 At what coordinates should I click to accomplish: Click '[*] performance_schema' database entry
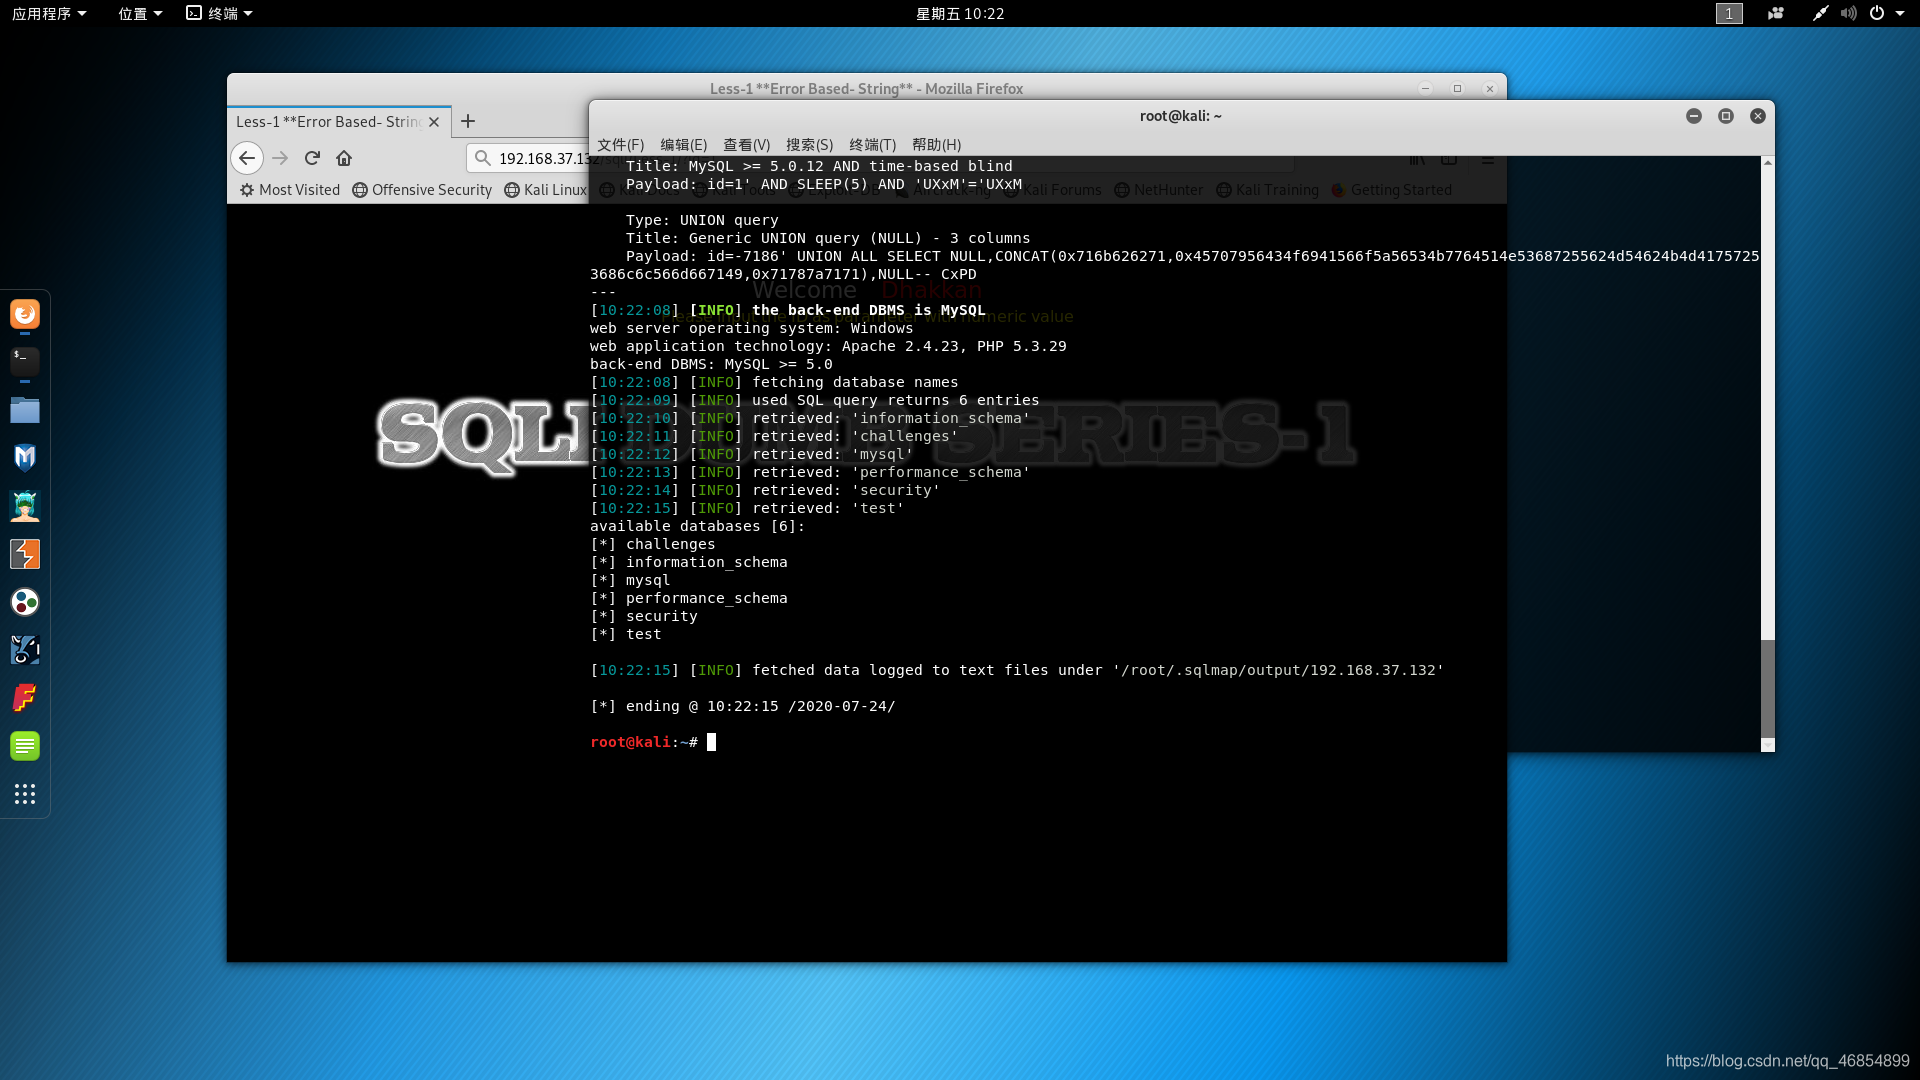coord(689,598)
